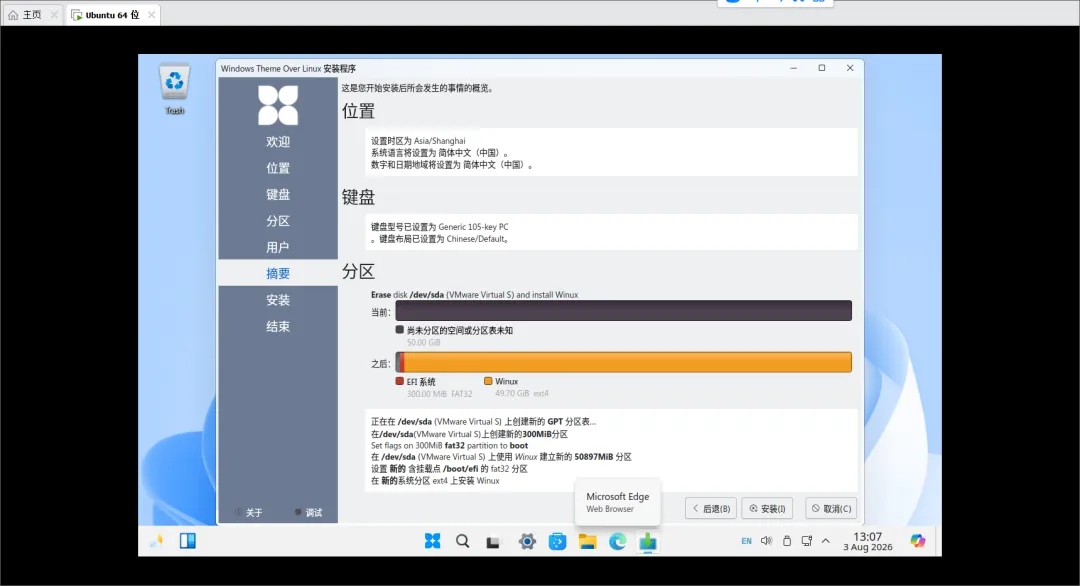The height and width of the screenshot is (586, 1080).
Task: Click the Generic 105-key PC keyboard line
Action: click(439, 227)
